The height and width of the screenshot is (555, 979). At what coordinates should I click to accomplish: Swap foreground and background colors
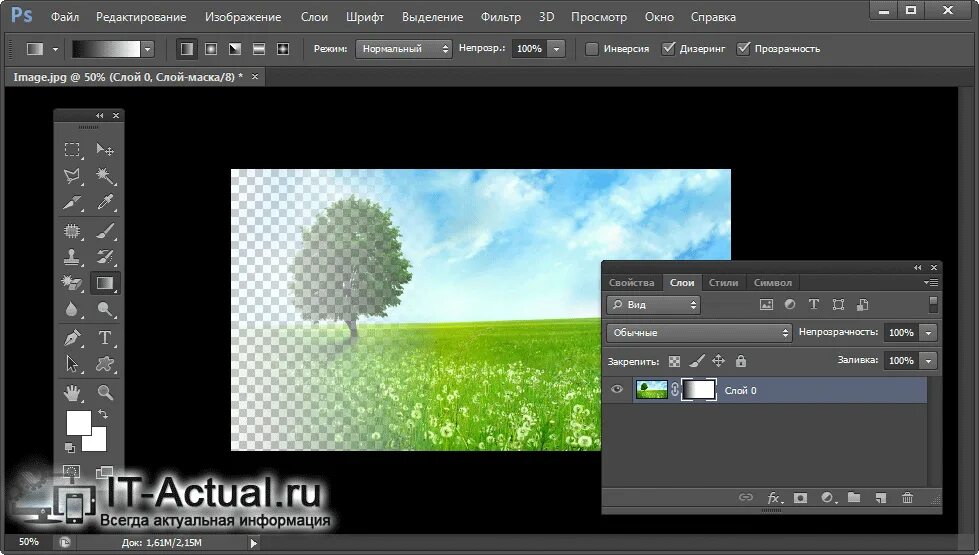[103, 415]
